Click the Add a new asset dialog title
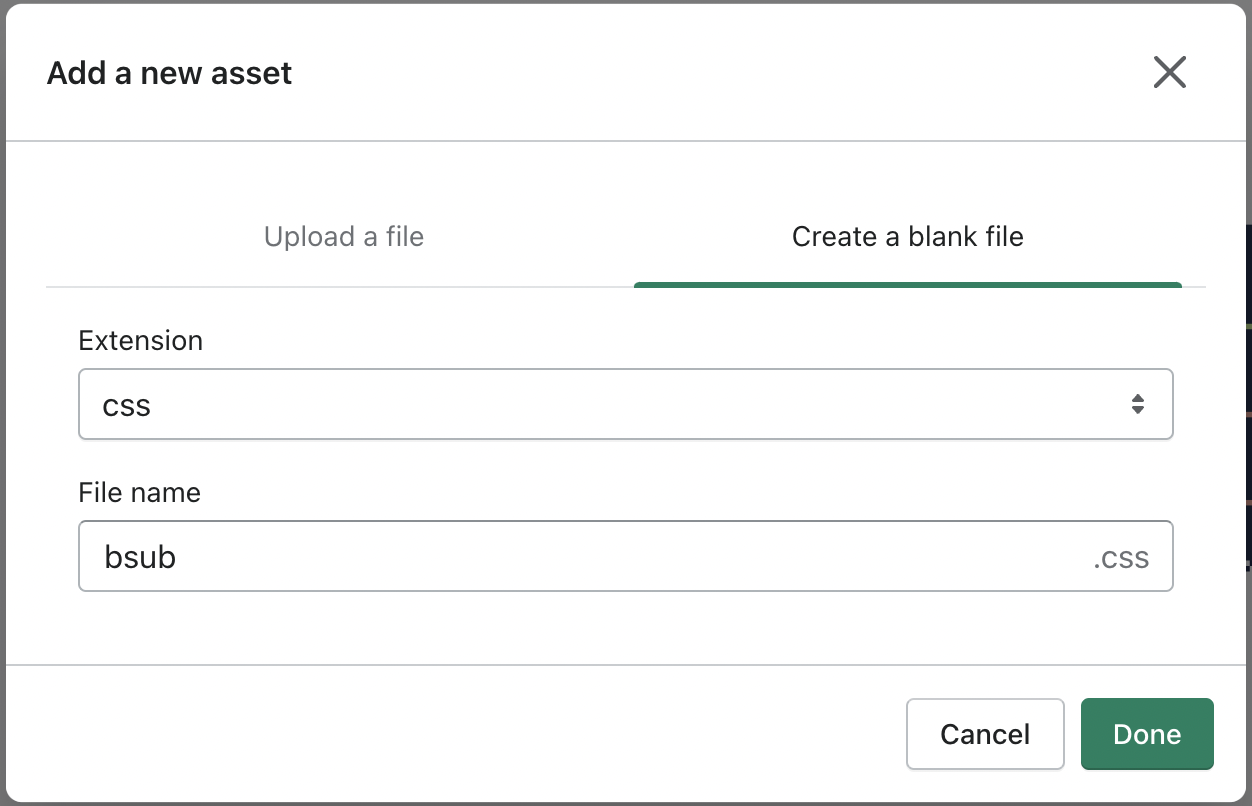1252x806 pixels. [168, 72]
